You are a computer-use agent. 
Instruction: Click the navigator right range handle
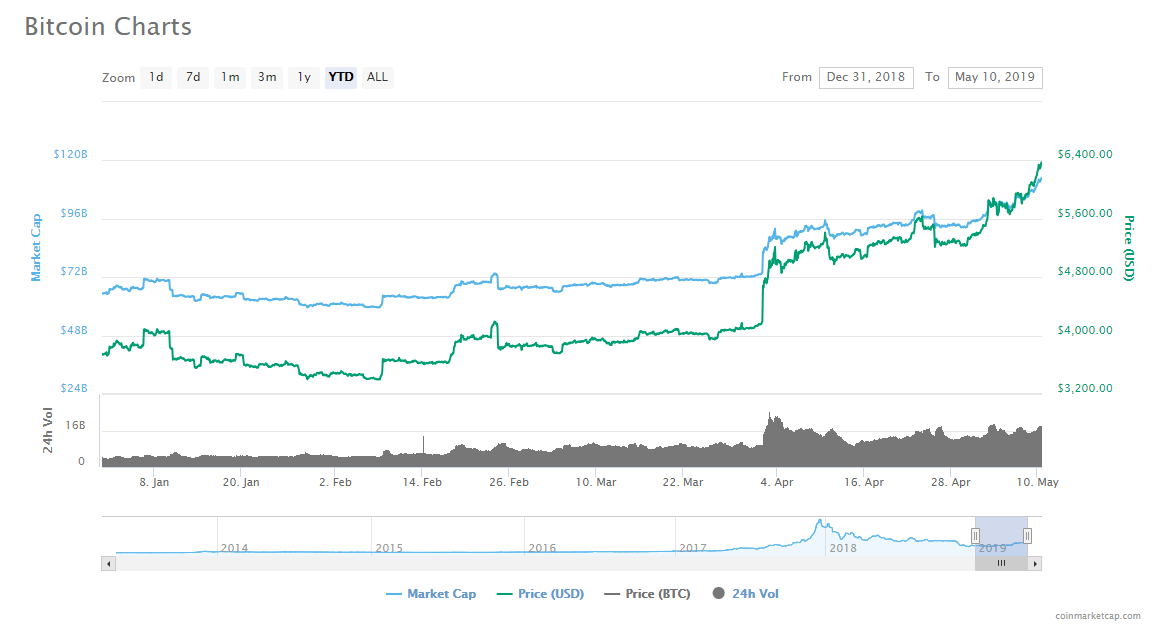1027,536
